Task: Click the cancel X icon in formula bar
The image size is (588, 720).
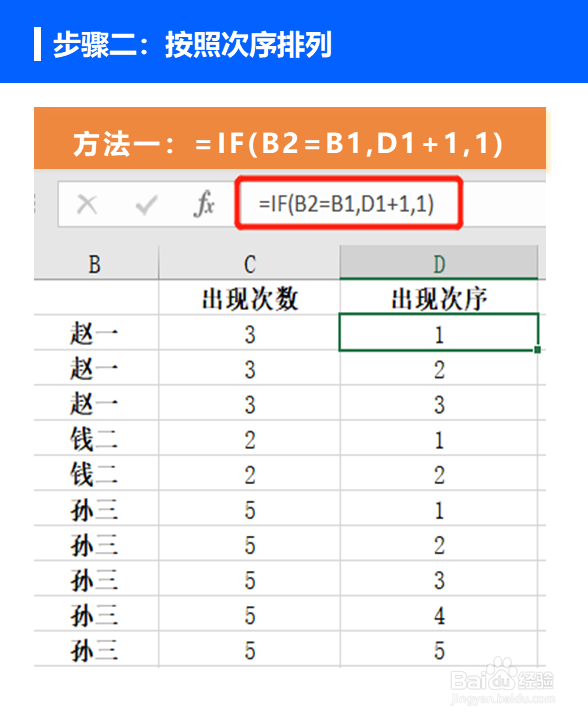Action: tap(87, 204)
